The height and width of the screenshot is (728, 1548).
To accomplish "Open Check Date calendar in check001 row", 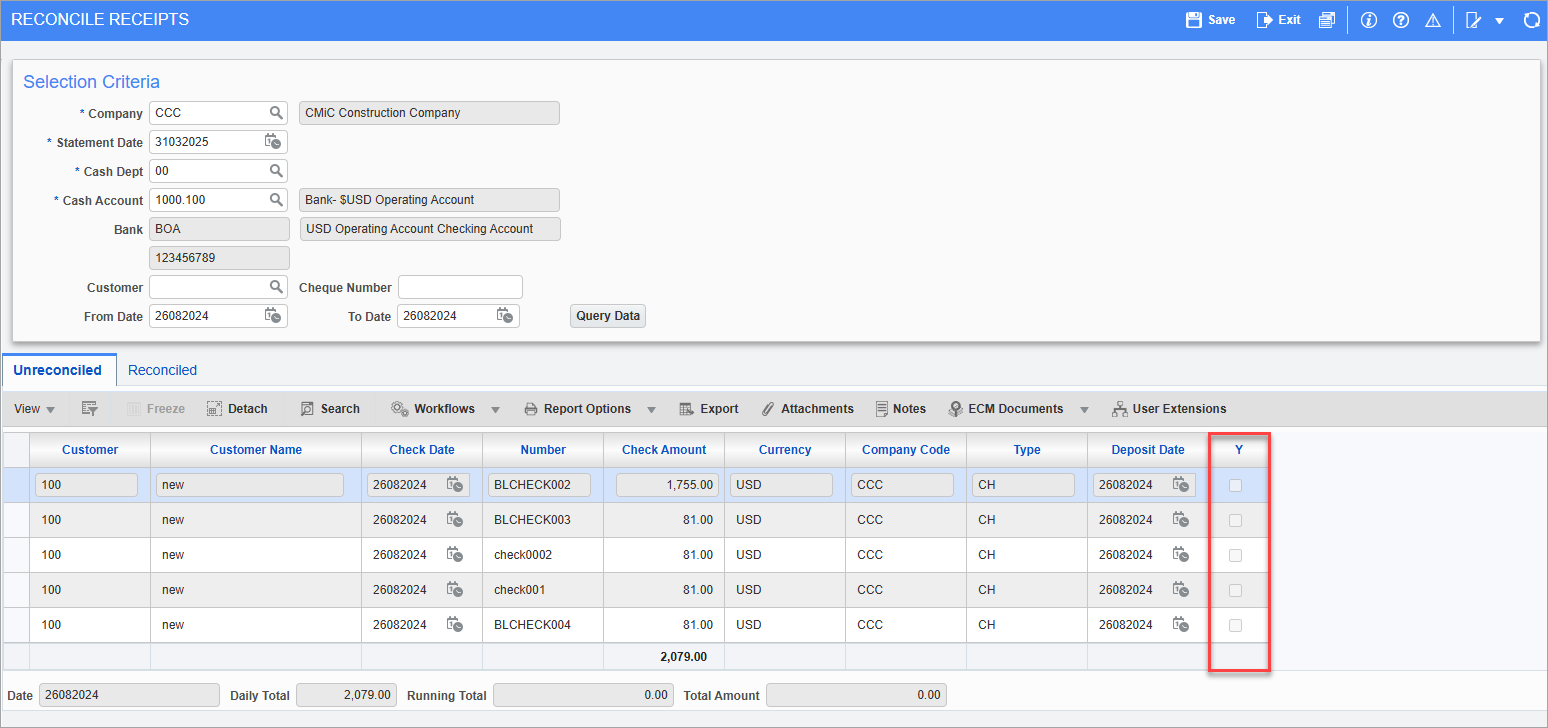I will click(x=455, y=590).
